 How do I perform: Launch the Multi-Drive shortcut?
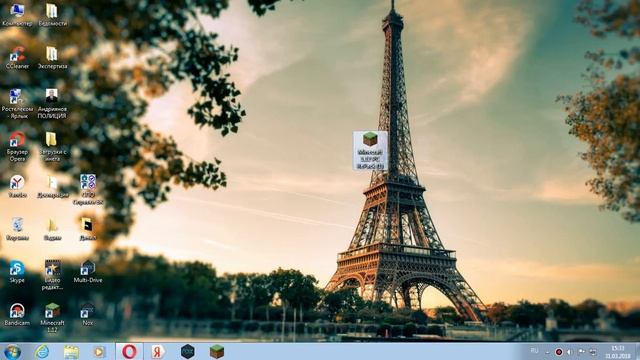click(x=88, y=272)
